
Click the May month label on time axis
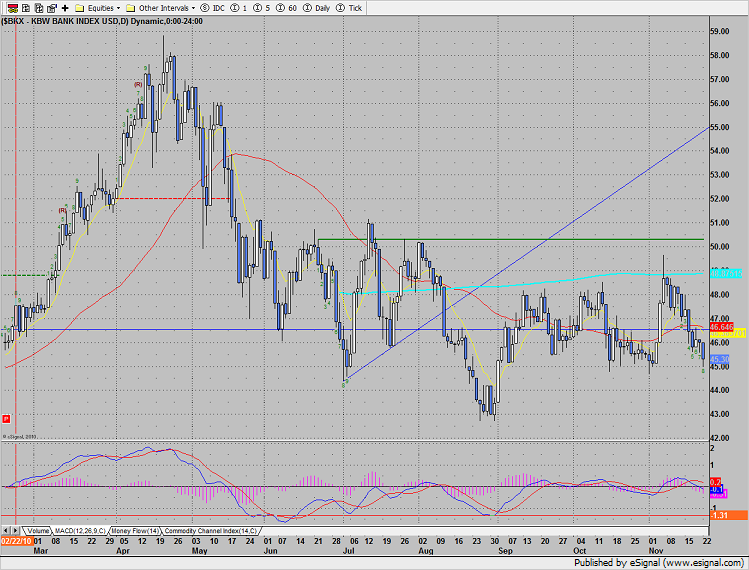click(x=199, y=551)
